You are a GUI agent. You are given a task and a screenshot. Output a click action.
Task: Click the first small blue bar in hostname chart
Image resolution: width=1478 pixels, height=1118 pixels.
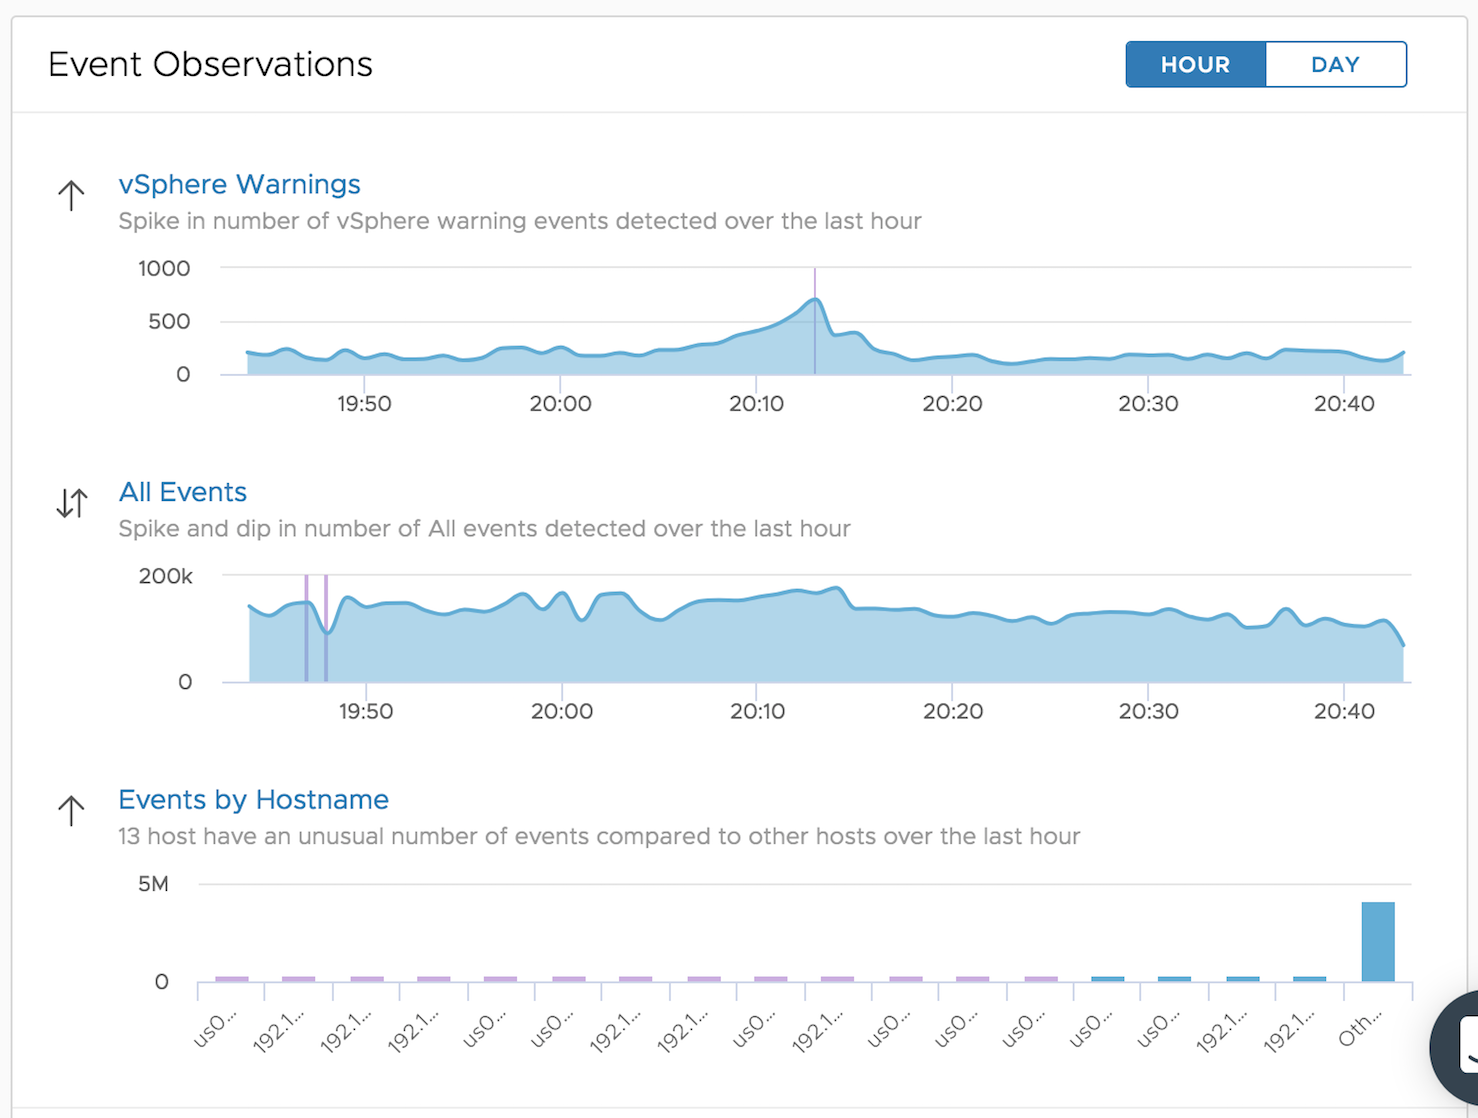click(1108, 979)
